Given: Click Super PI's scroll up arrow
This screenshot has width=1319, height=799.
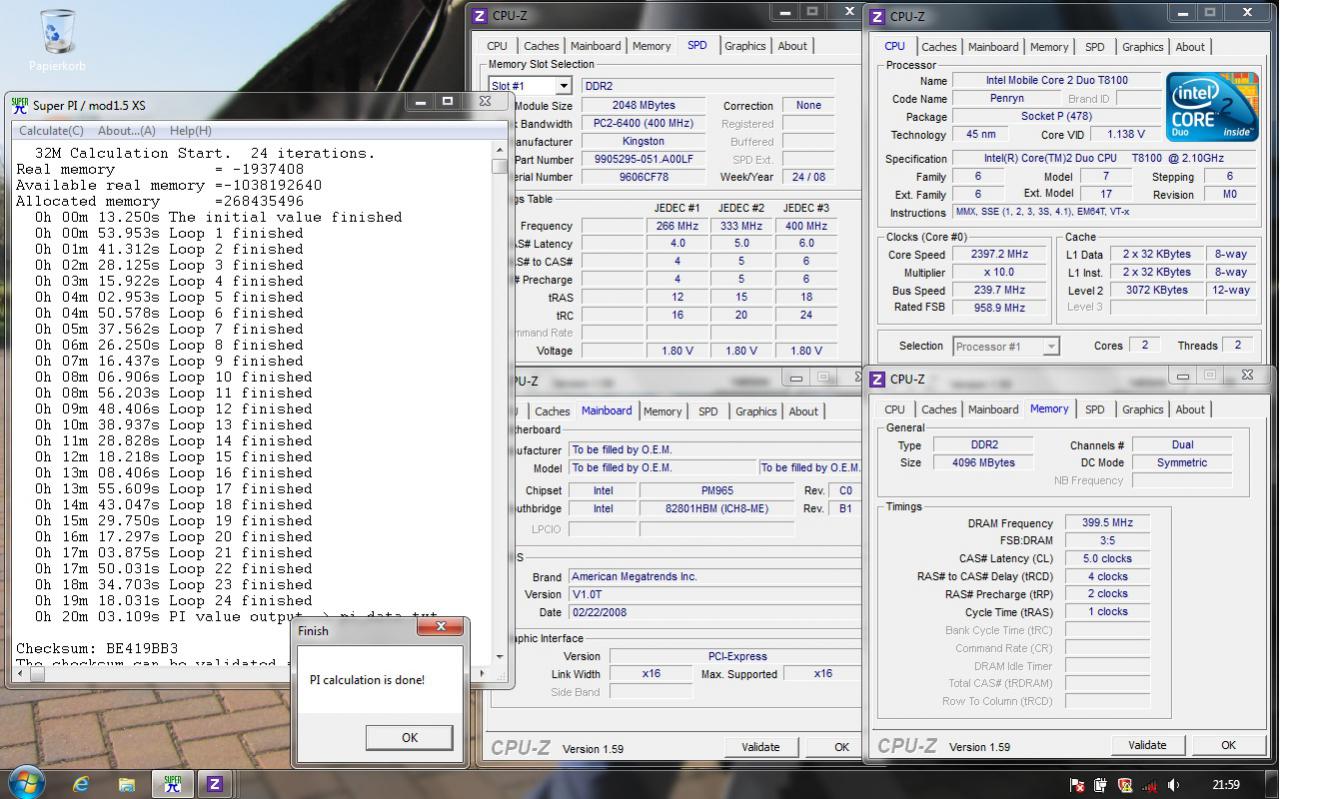Looking at the screenshot, I should [x=501, y=150].
